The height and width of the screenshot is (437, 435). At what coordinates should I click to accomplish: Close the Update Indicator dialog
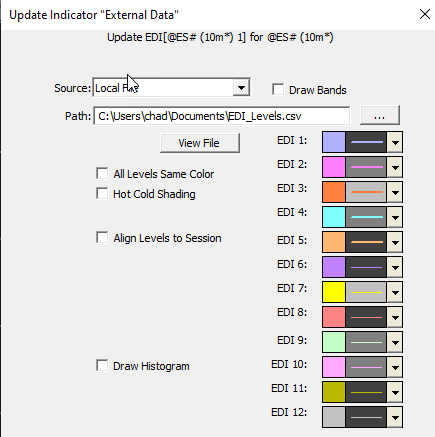click(x=425, y=14)
